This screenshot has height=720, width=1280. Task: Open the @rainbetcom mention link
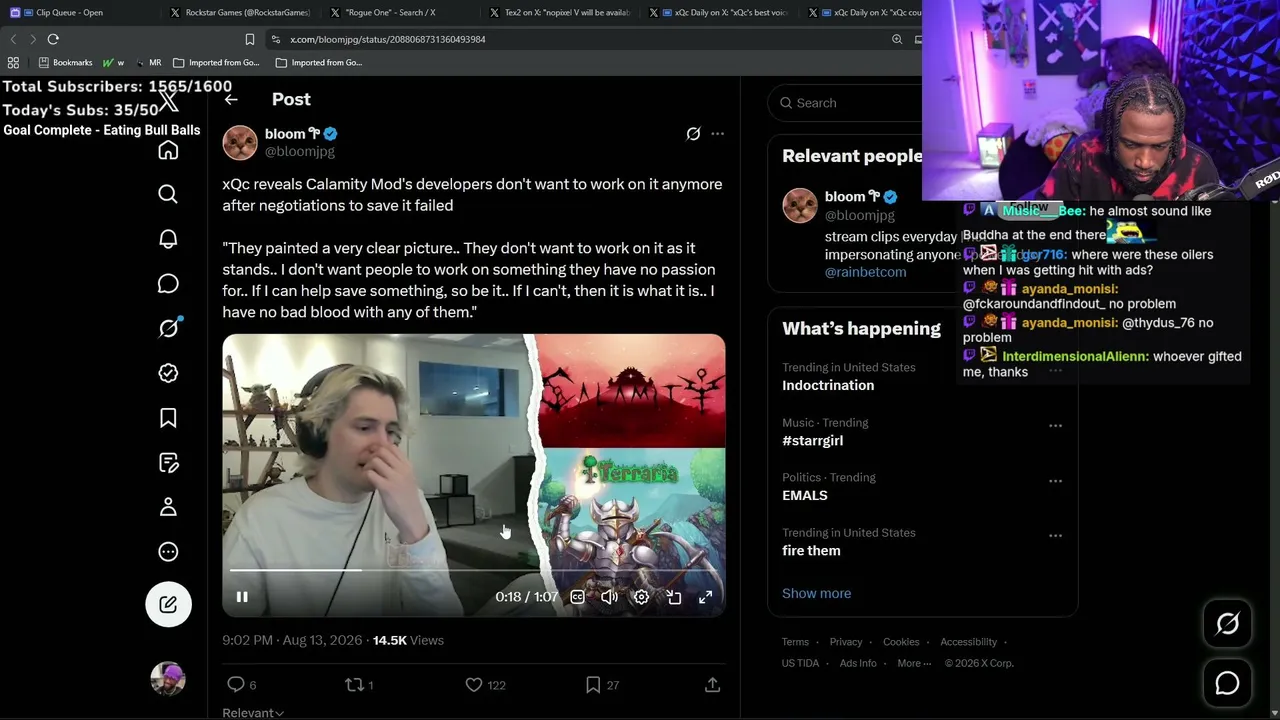(865, 272)
